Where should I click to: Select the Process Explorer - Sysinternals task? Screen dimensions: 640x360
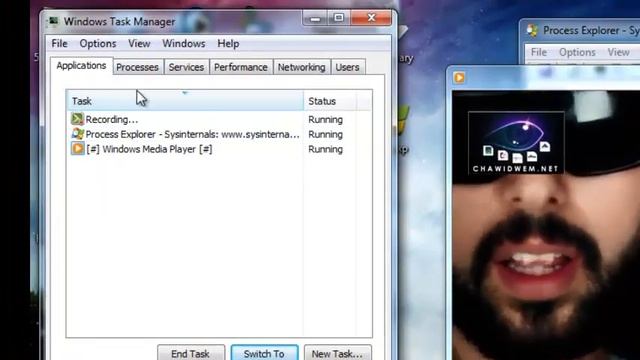click(219, 134)
